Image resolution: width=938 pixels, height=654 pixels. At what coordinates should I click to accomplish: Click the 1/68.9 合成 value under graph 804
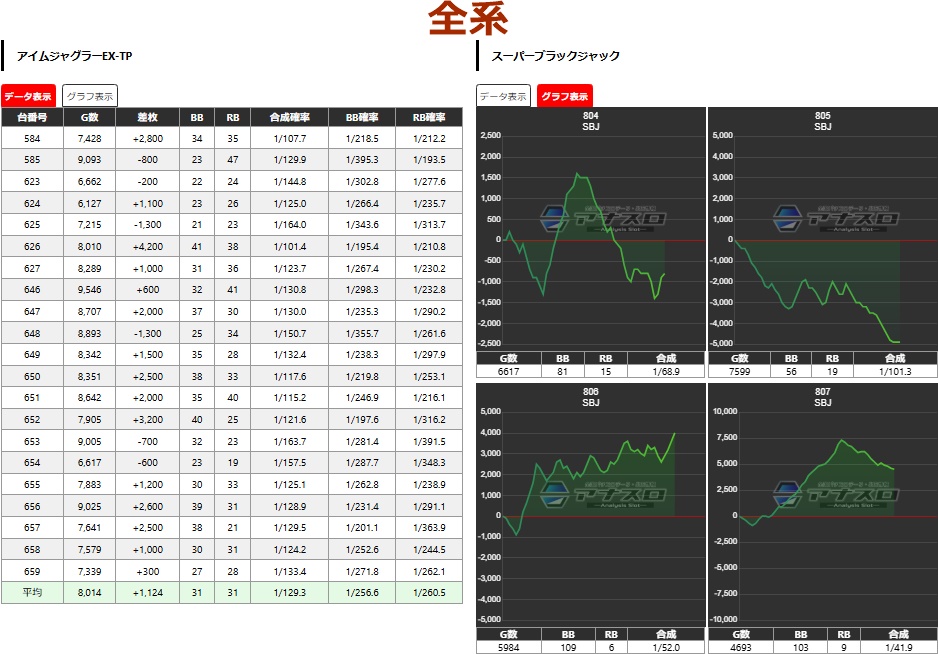666,372
